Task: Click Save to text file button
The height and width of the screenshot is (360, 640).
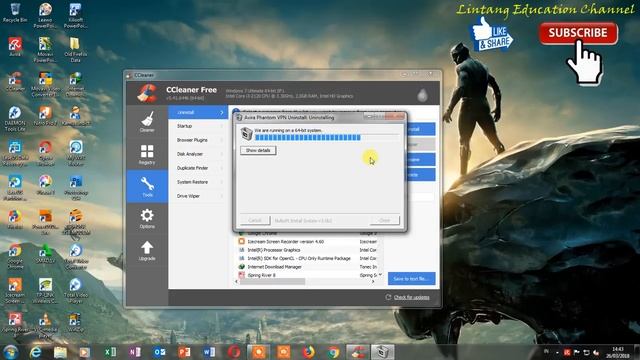Action: point(411,279)
